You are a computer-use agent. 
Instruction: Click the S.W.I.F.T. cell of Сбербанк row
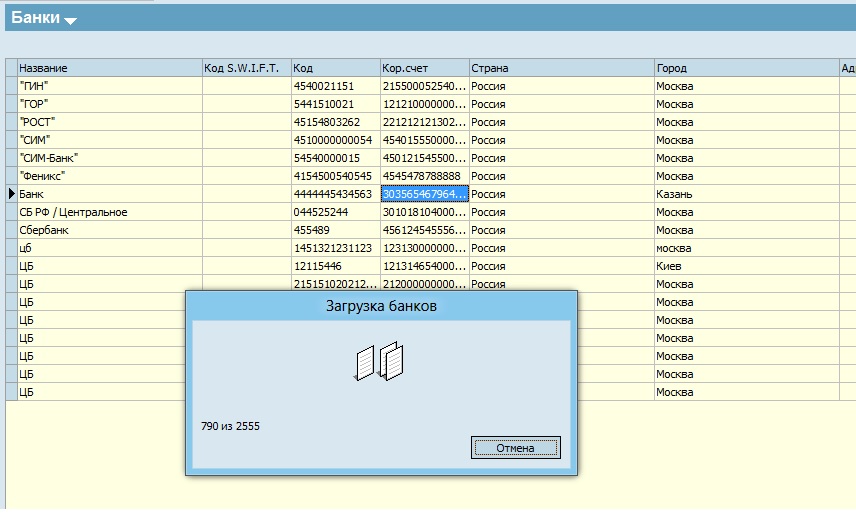[247, 230]
